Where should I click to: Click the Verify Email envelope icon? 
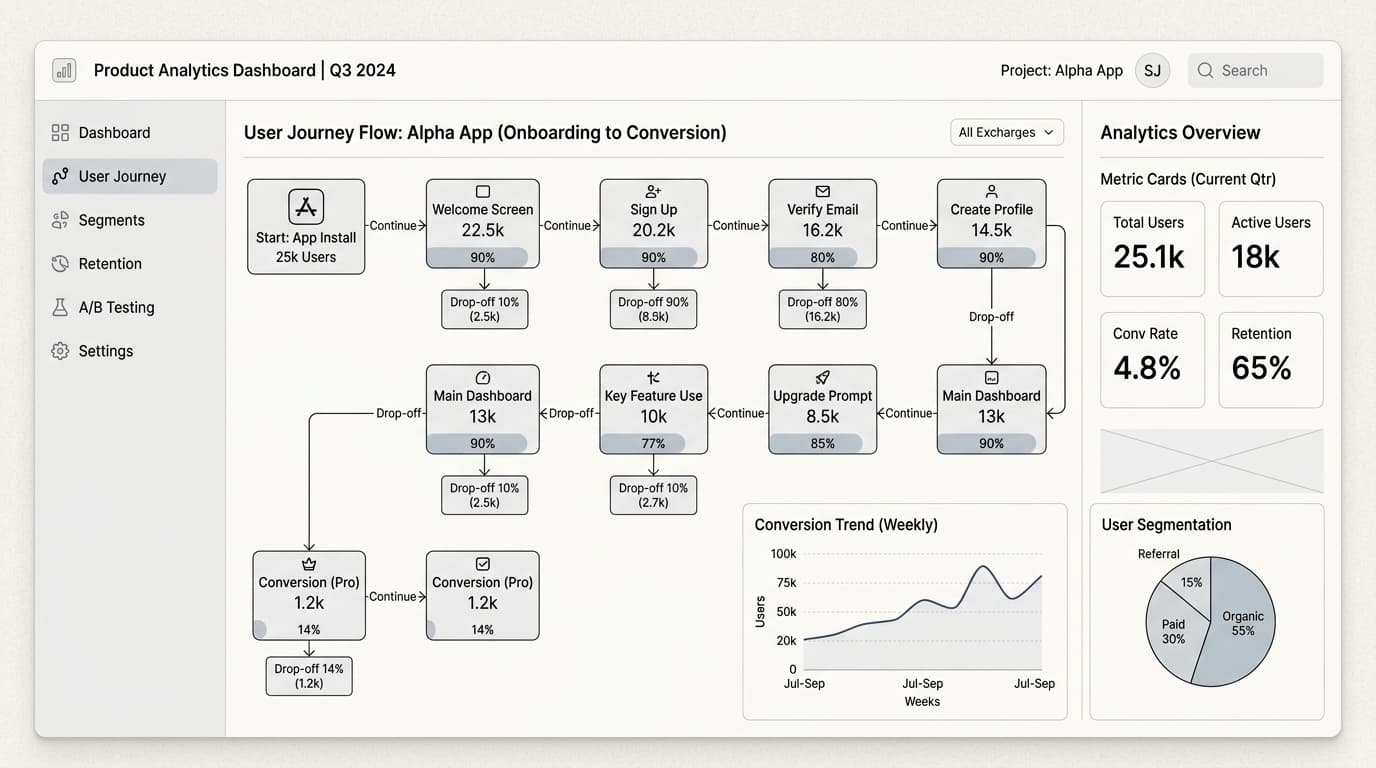point(822,191)
